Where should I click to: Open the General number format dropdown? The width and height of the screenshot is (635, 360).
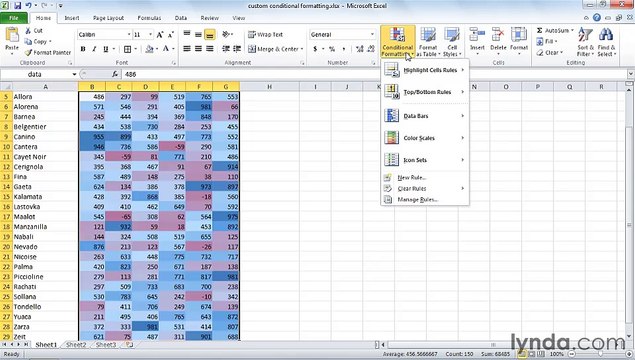click(372, 34)
